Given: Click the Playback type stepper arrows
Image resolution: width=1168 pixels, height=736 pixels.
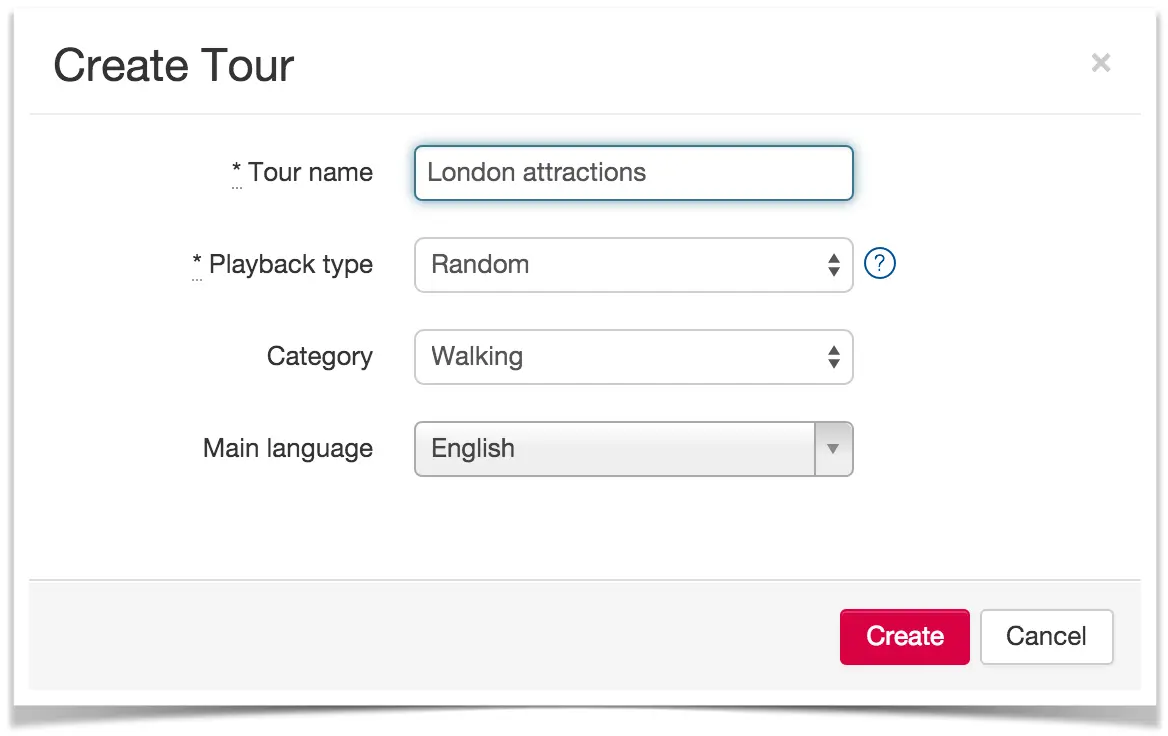Looking at the screenshot, I should [x=834, y=264].
